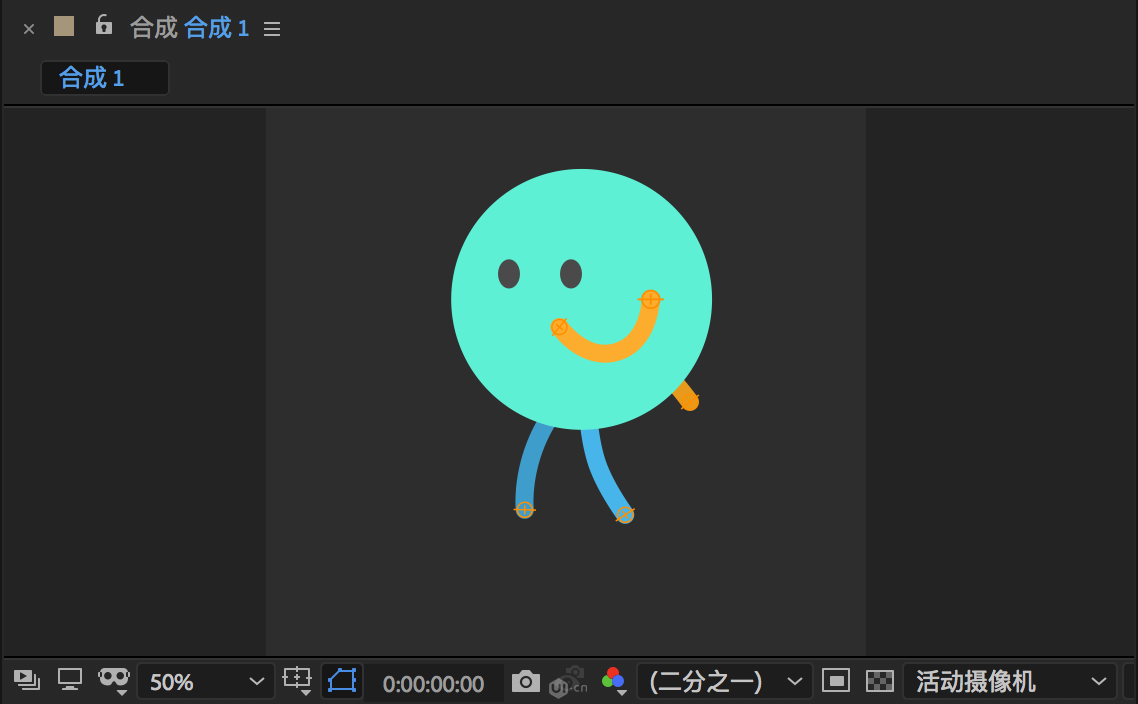The height and width of the screenshot is (704, 1138).
Task: Open the RGB show channel icon
Action: click(x=613, y=681)
